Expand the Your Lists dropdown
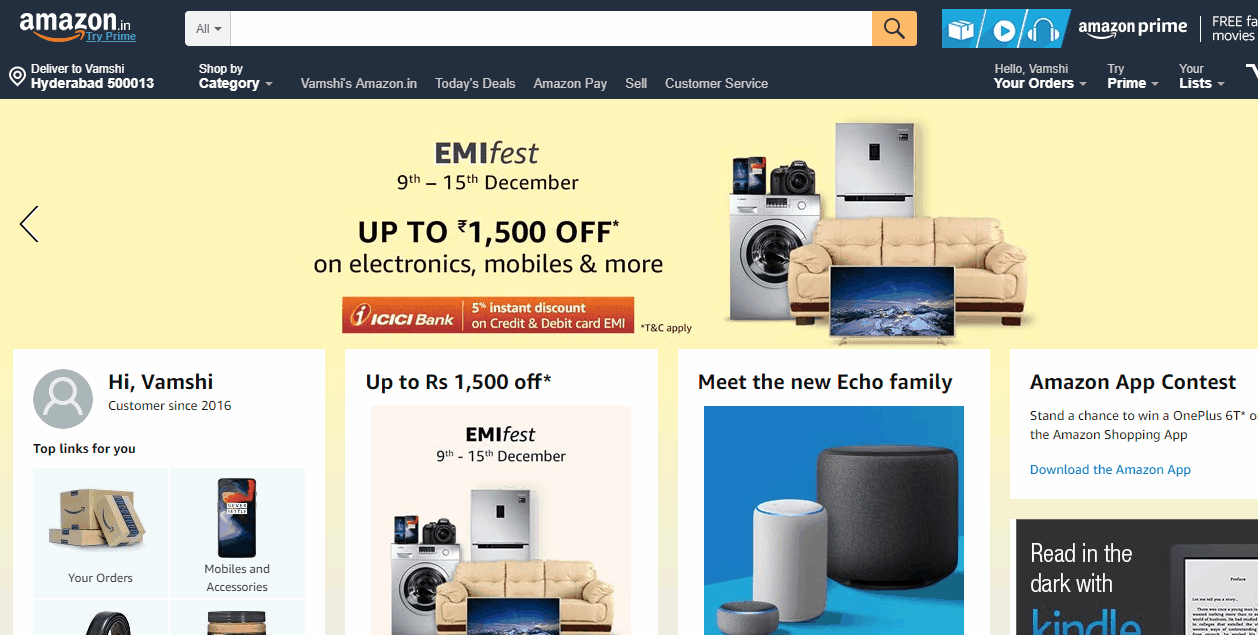Image resolution: width=1258 pixels, height=635 pixels. 1201,76
